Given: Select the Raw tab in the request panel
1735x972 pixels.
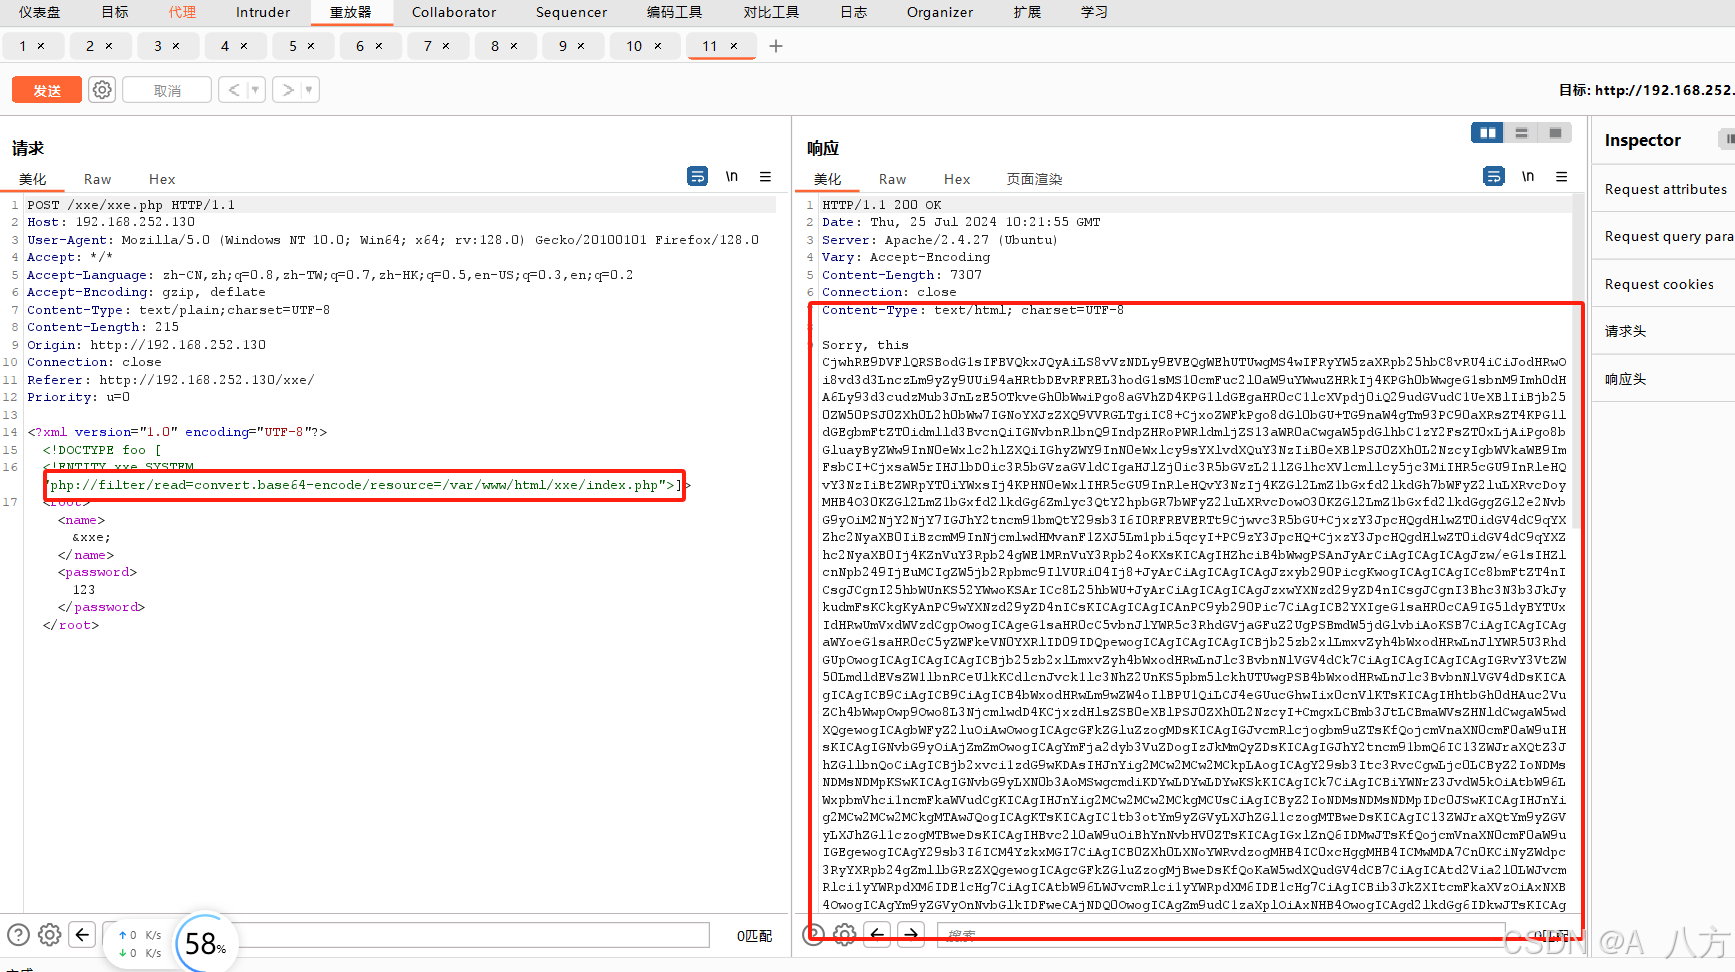Looking at the screenshot, I should pyautogui.click(x=97, y=179).
